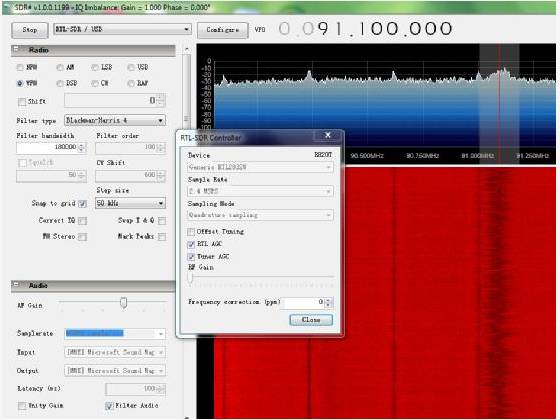560x420 pixels.
Task: Click the Frequency correction ppm field
Action: click(302, 302)
